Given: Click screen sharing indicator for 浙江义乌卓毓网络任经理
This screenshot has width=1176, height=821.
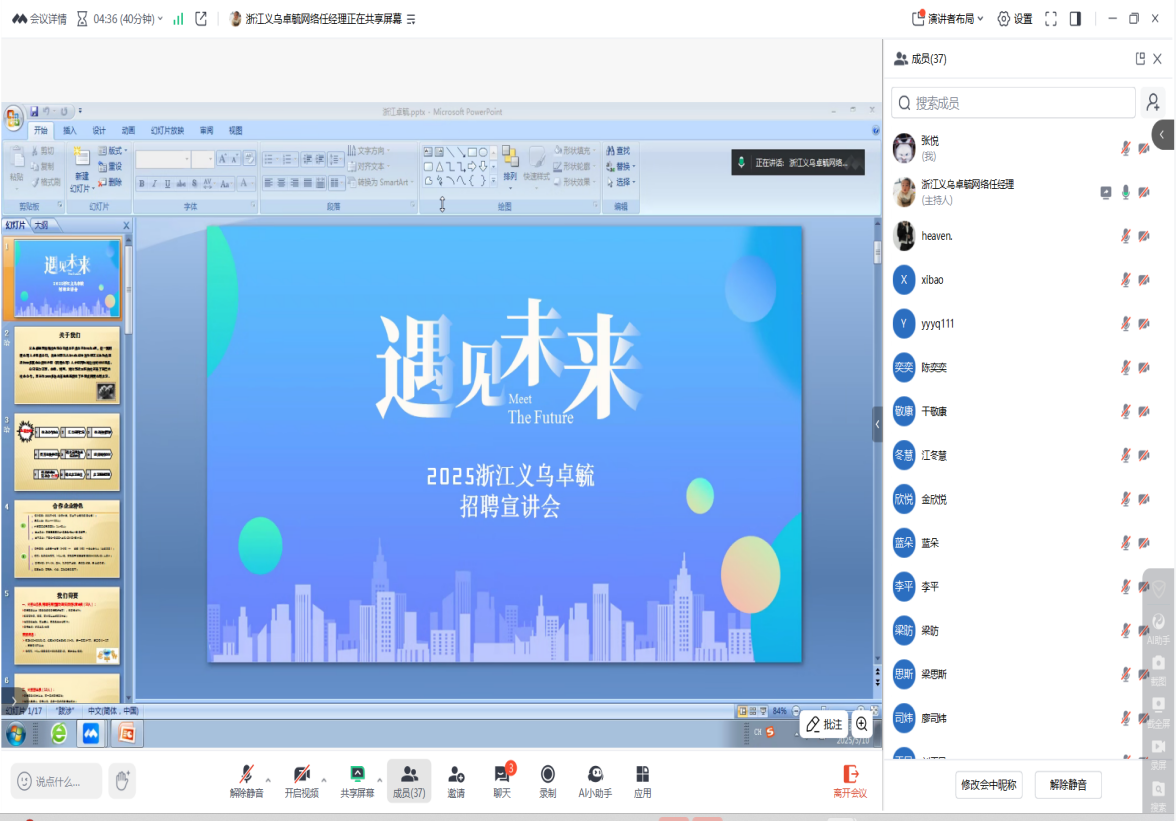Looking at the screenshot, I should pyautogui.click(x=1106, y=193).
